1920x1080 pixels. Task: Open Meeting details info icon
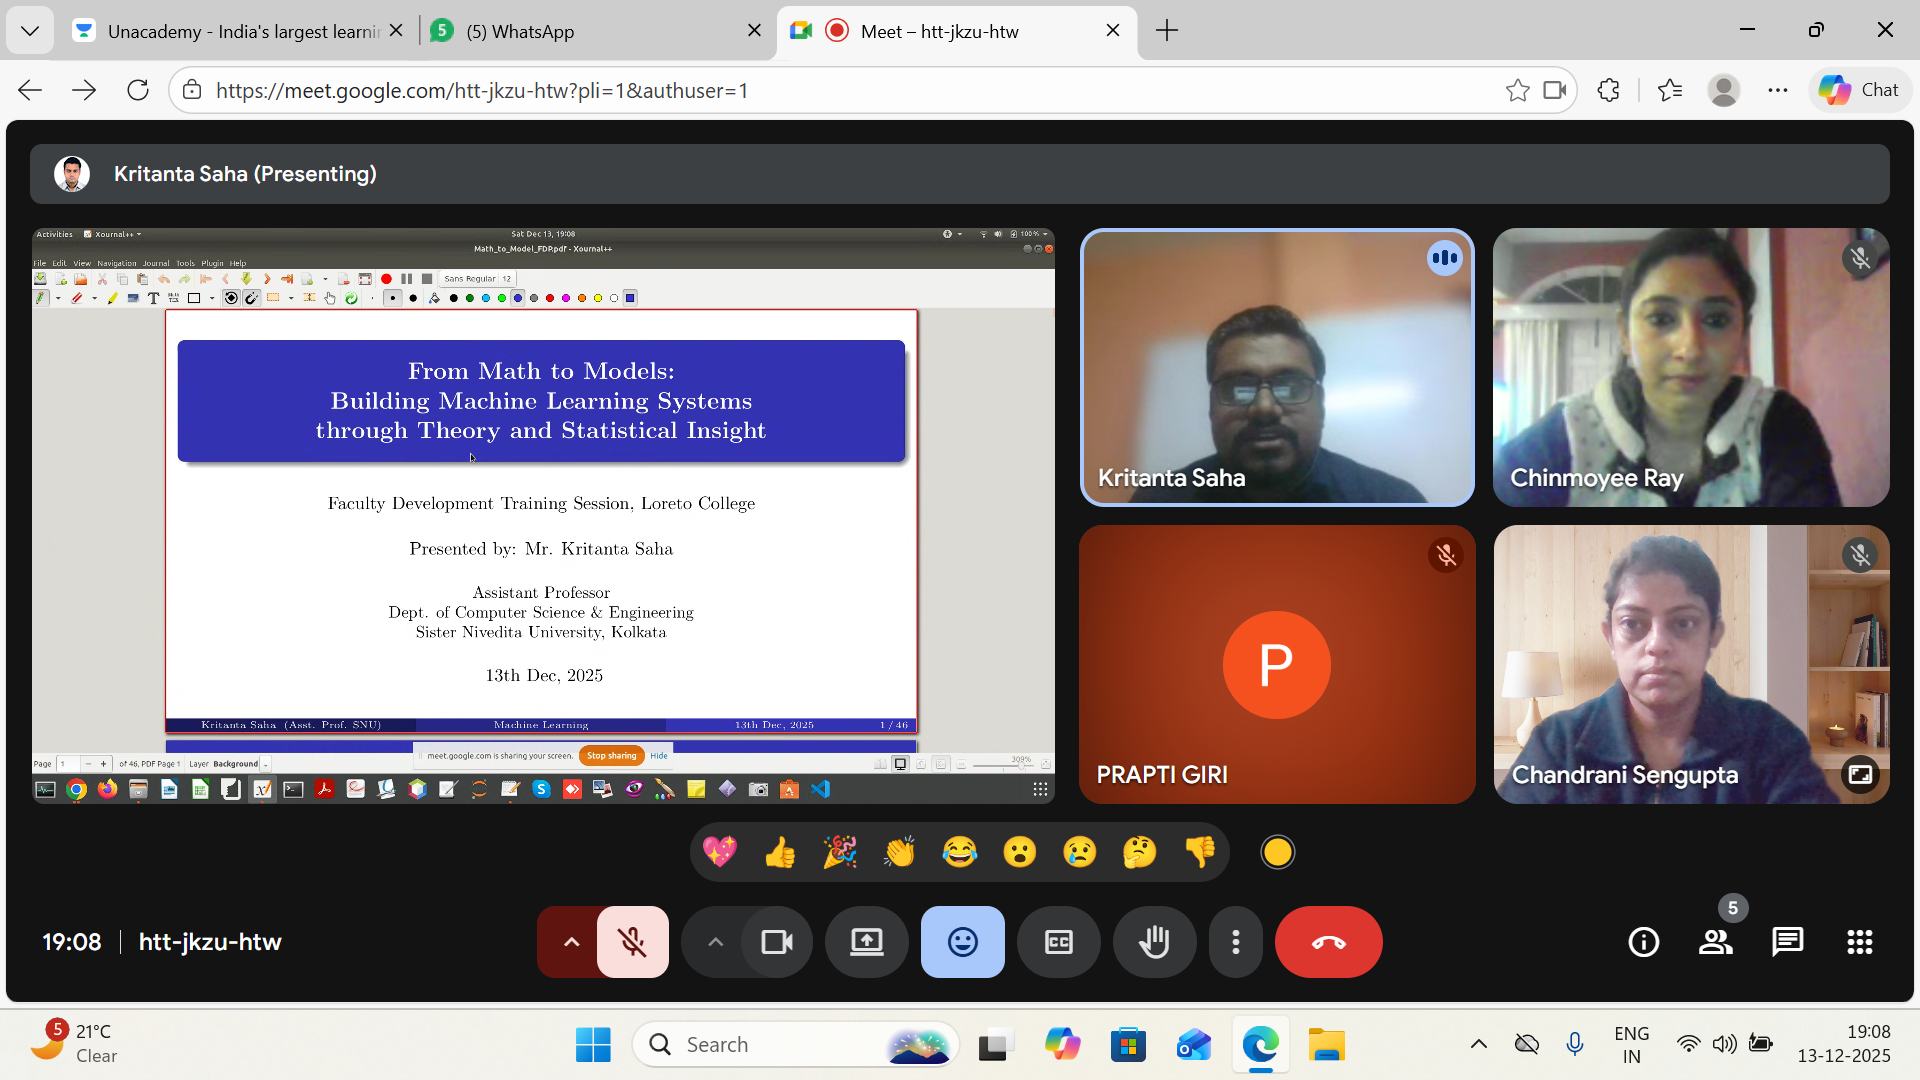click(1643, 942)
